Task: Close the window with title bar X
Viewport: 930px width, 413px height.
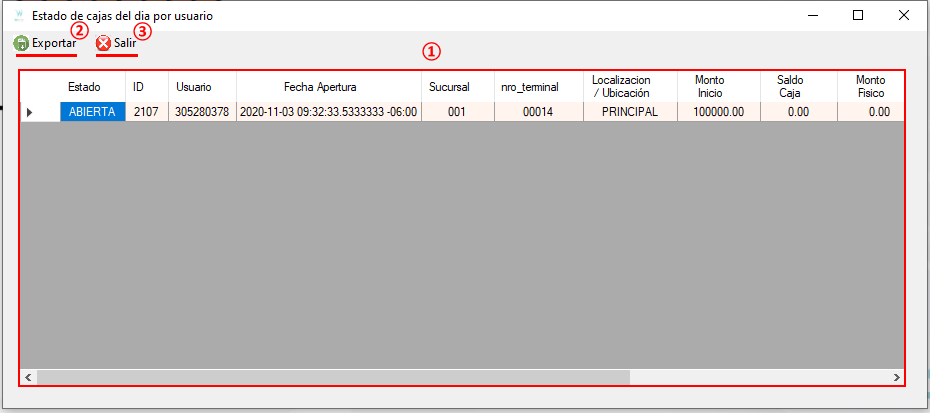Action: tap(904, 16)
